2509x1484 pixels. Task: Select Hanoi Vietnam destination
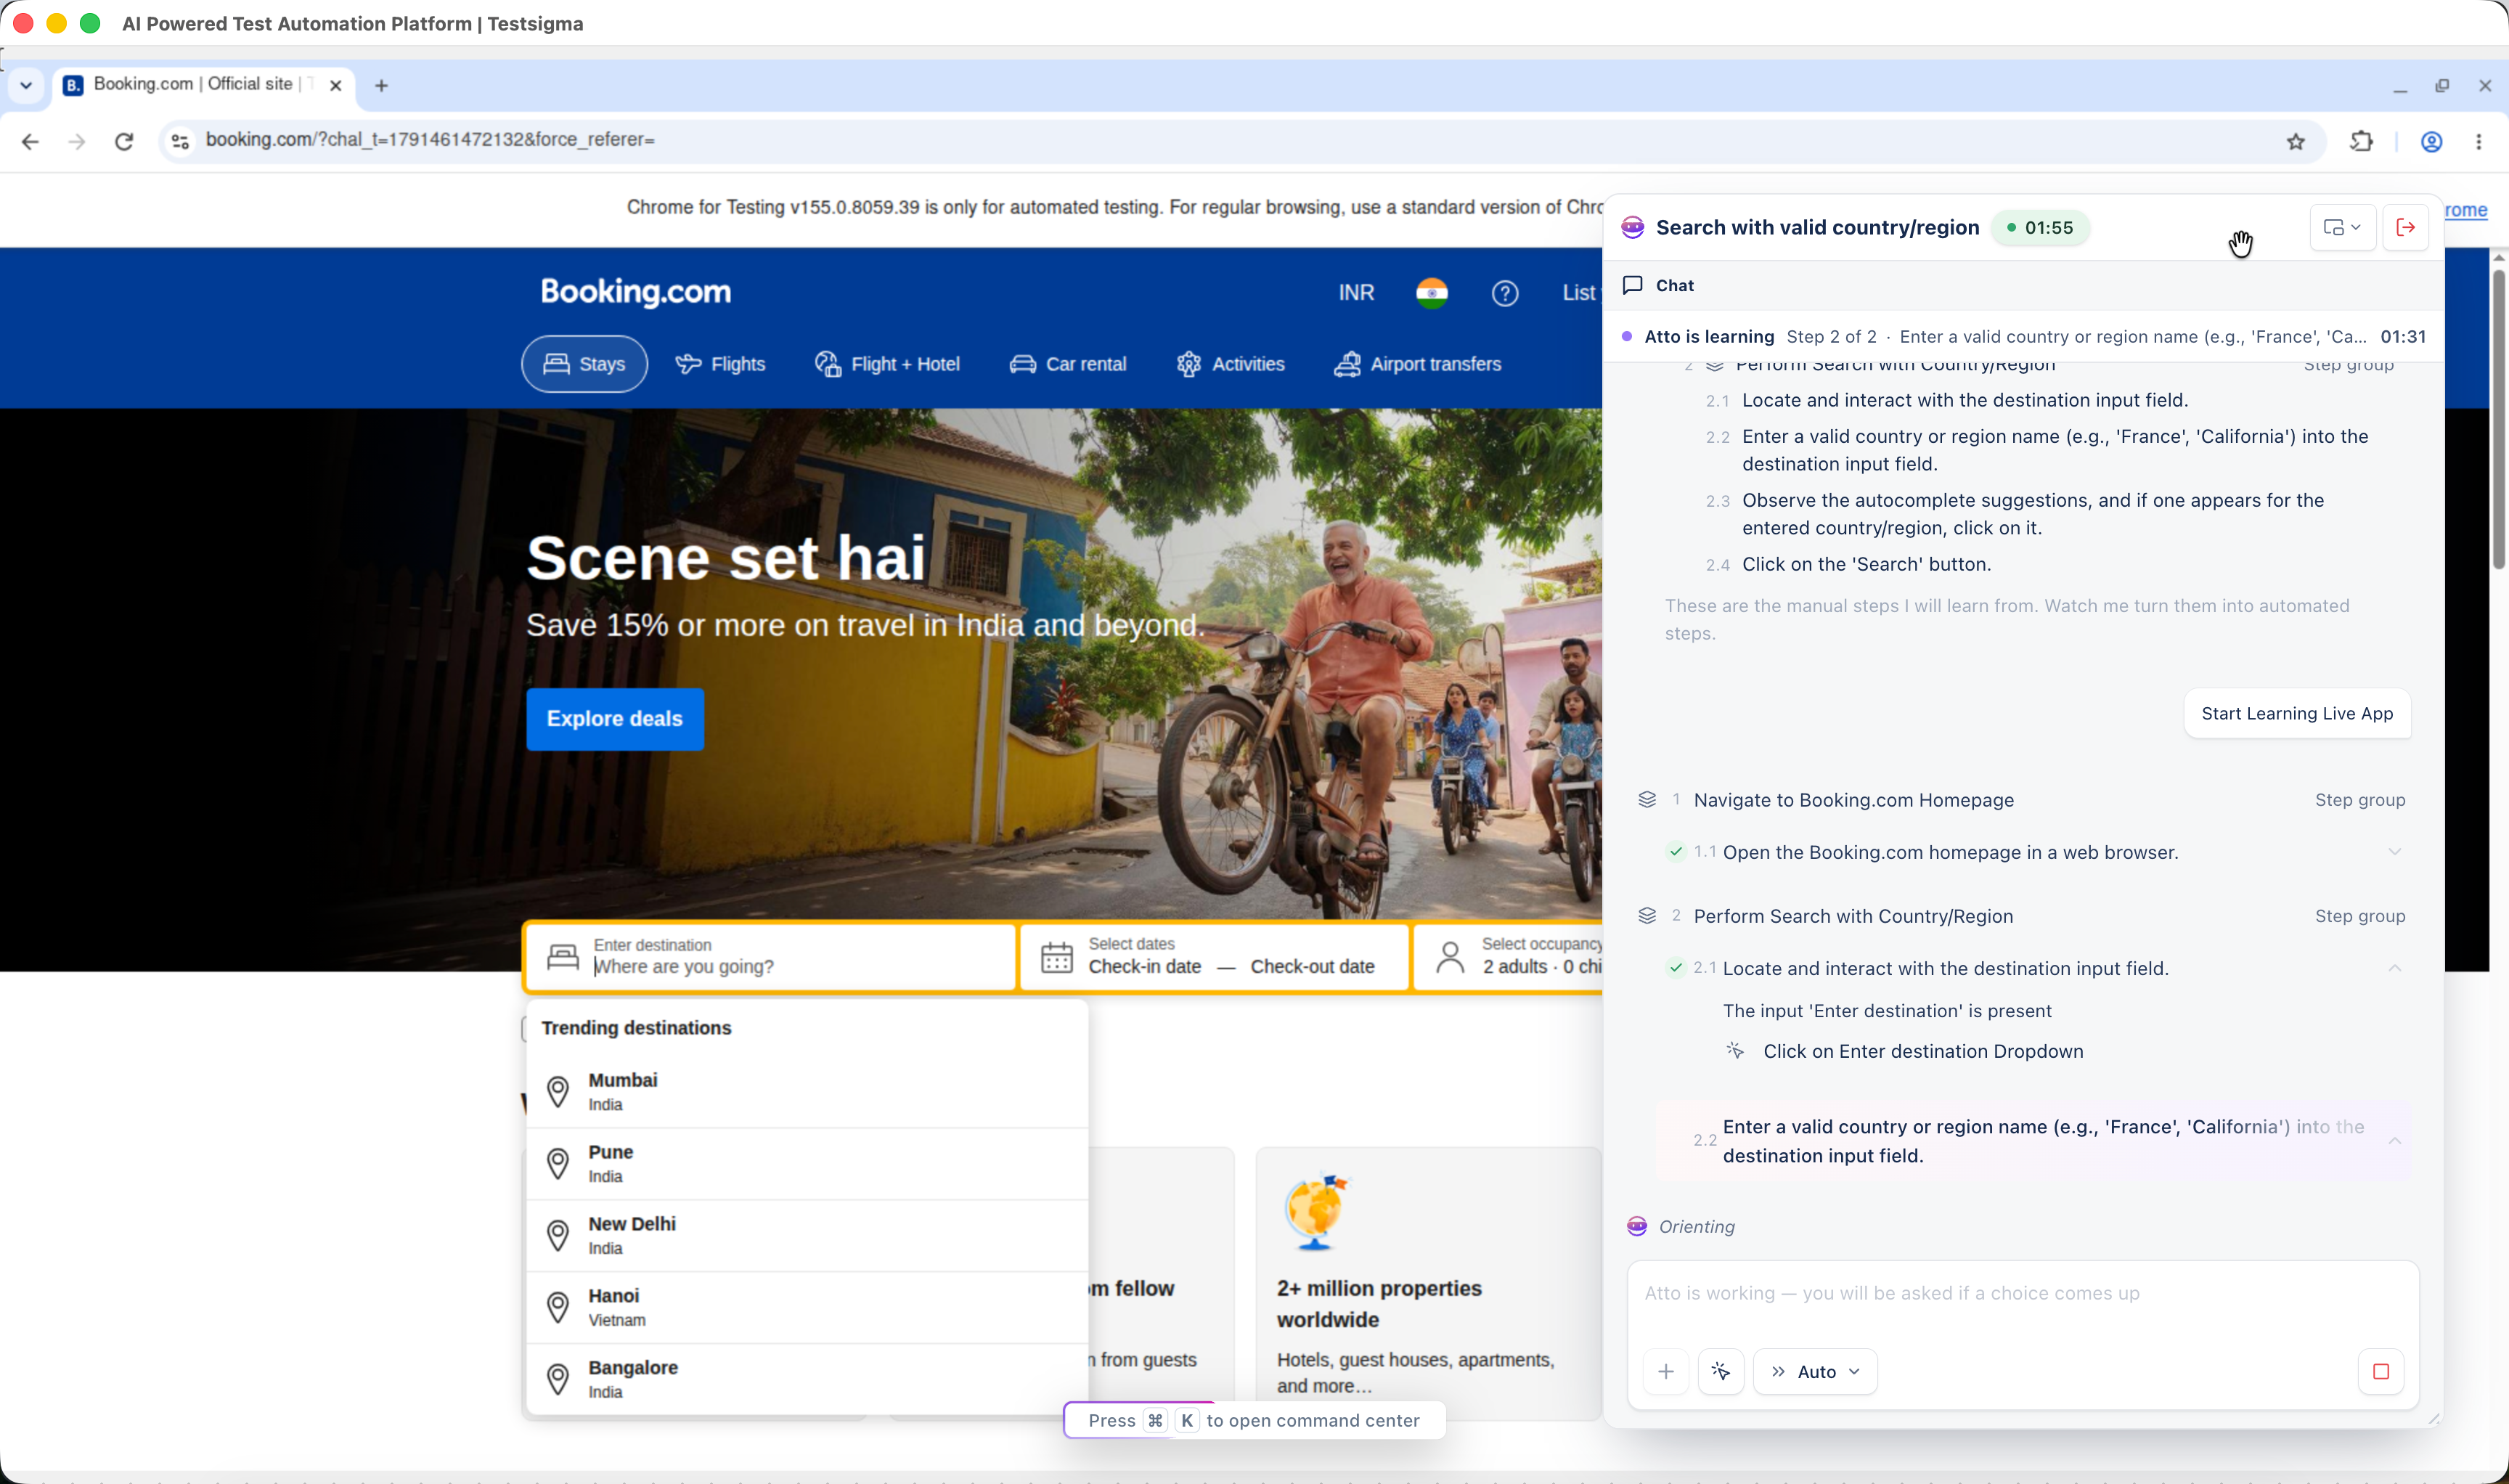[x=807, y=1308]
